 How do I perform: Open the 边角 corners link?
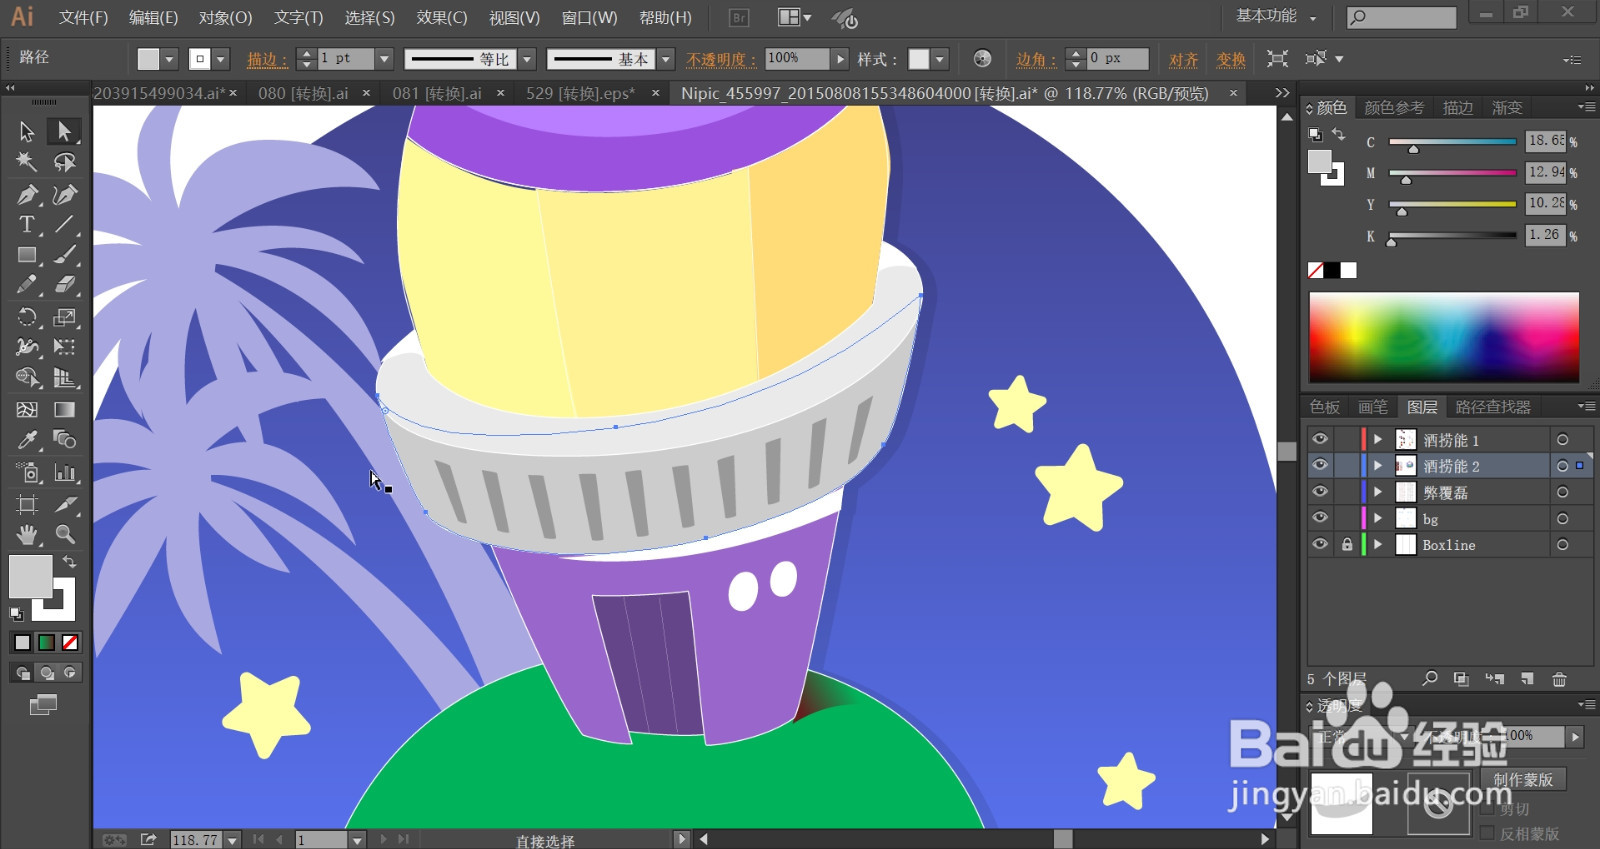(1037, 59)
